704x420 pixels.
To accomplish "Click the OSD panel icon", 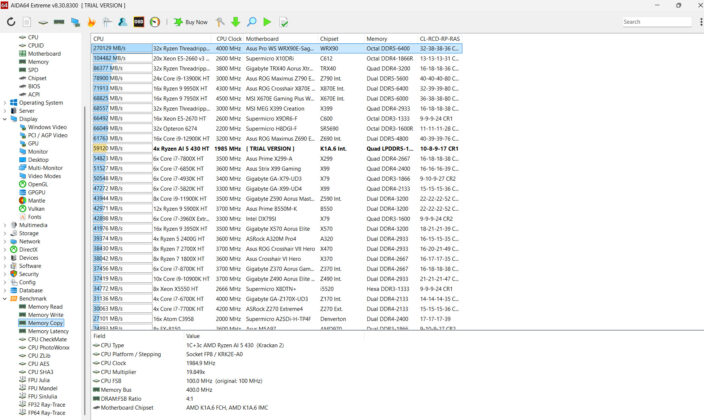I will click(x=139, y=22).
